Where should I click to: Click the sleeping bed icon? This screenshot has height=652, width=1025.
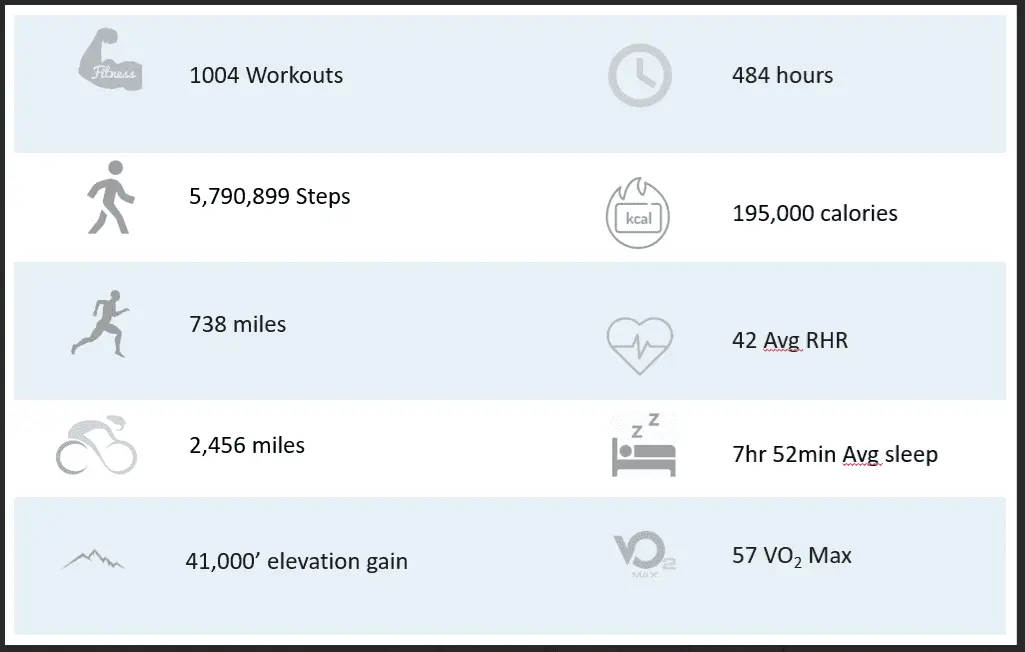[643, 447]
